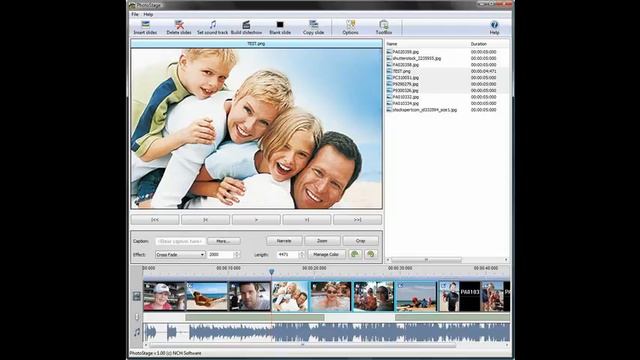Click the narration track microphone icon
The width and height of the screenshot is (640, 360).
tap(137, 317)
